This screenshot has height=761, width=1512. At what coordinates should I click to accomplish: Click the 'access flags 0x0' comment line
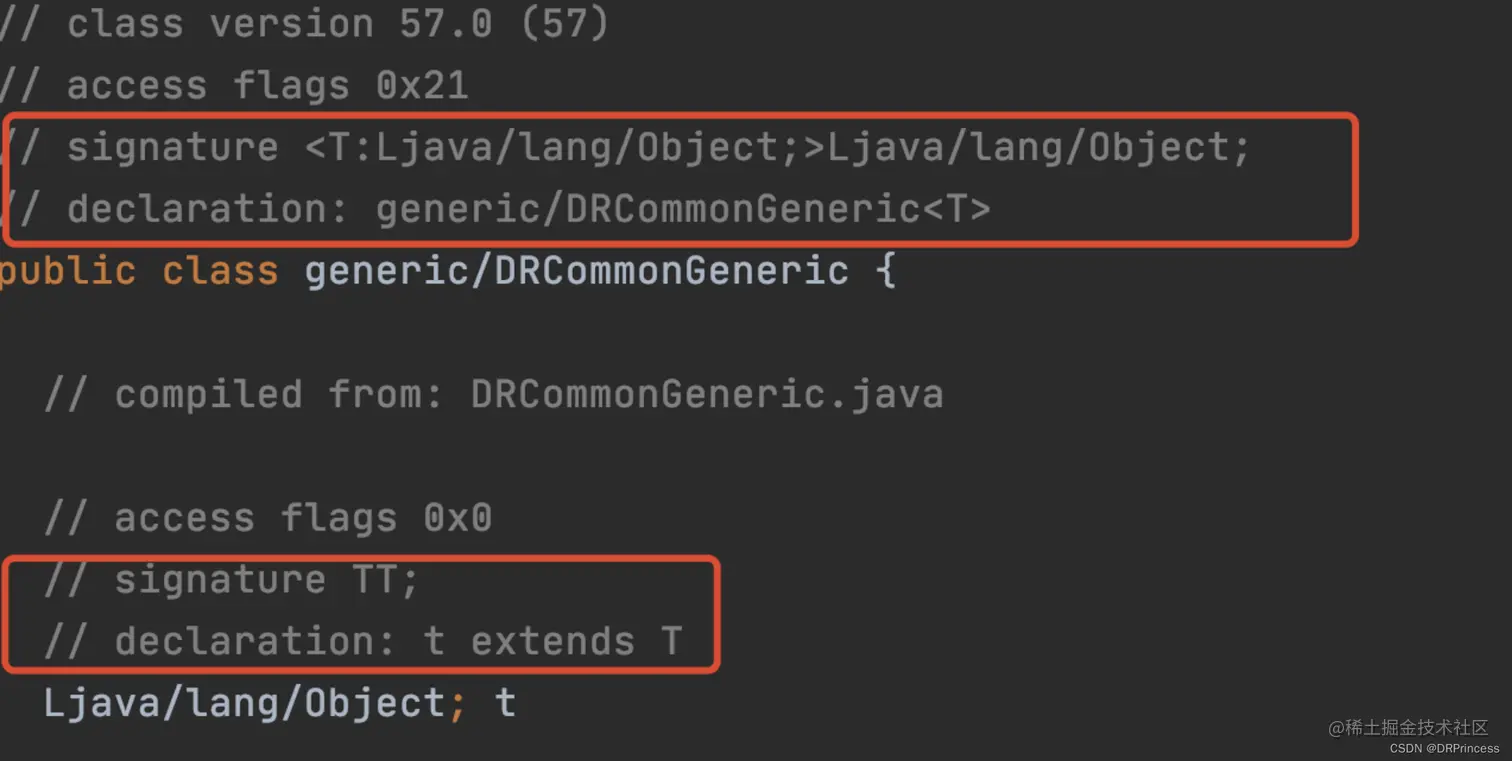pyautogui.click(x=268, y=518)
